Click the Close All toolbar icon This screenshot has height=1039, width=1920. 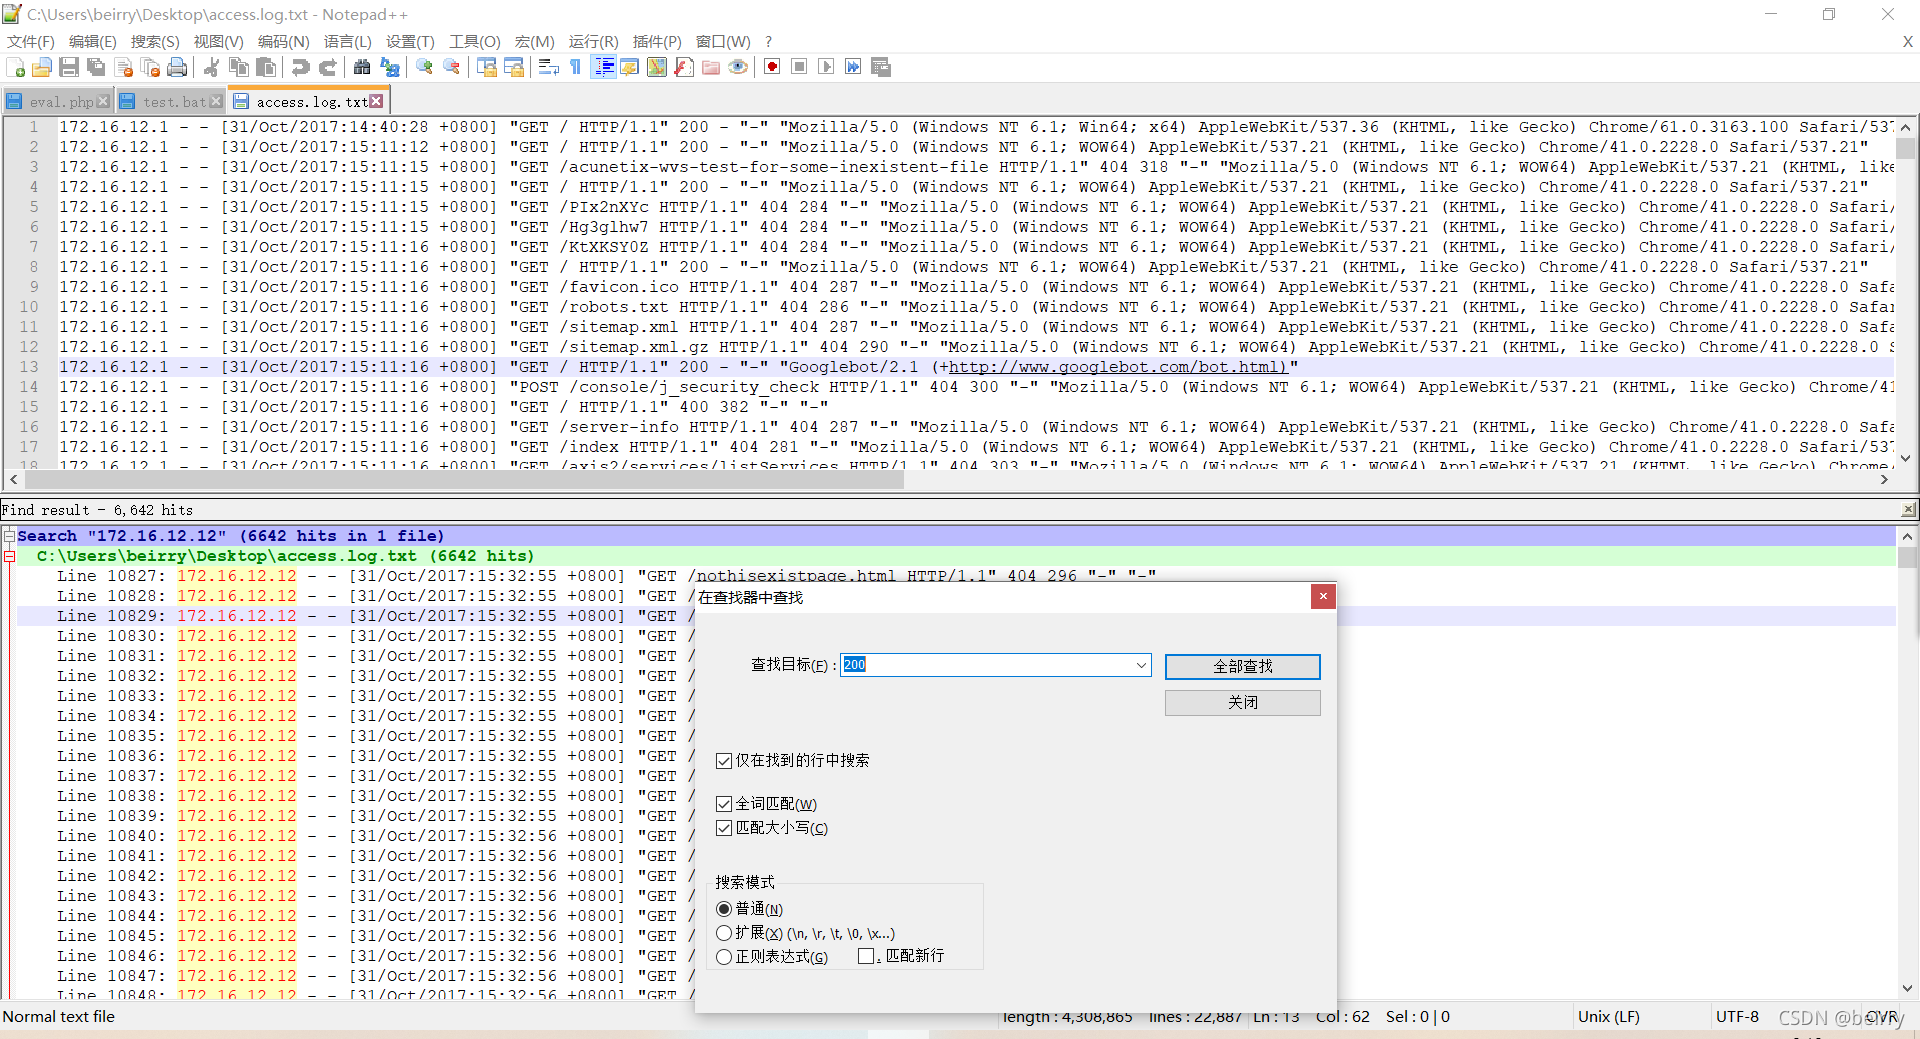coord(151,67)
